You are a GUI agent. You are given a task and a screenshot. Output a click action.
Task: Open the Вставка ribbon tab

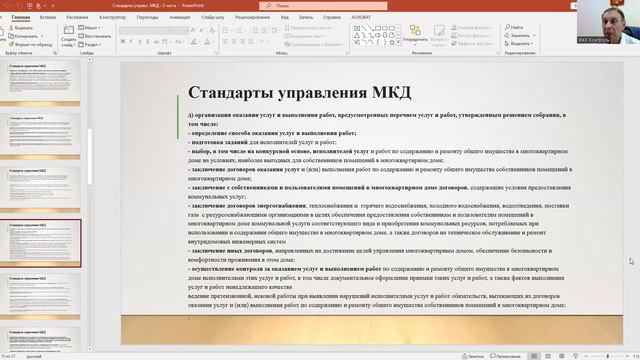[x=48, y=17]
